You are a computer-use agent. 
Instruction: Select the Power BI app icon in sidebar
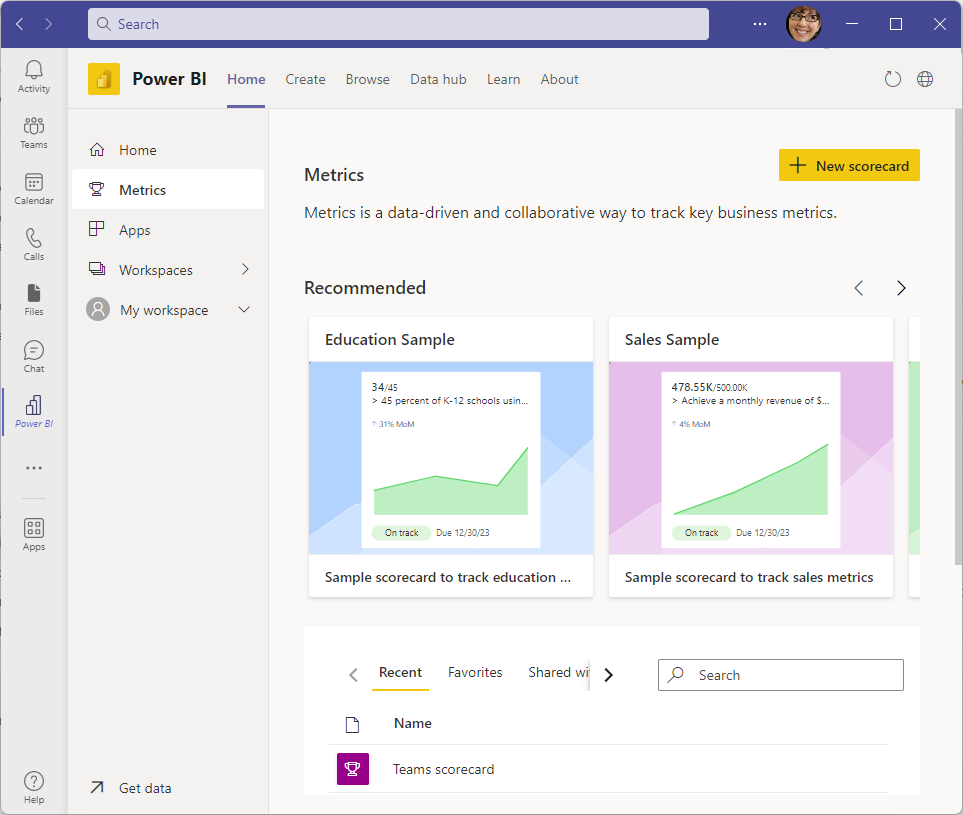point(34,411)
